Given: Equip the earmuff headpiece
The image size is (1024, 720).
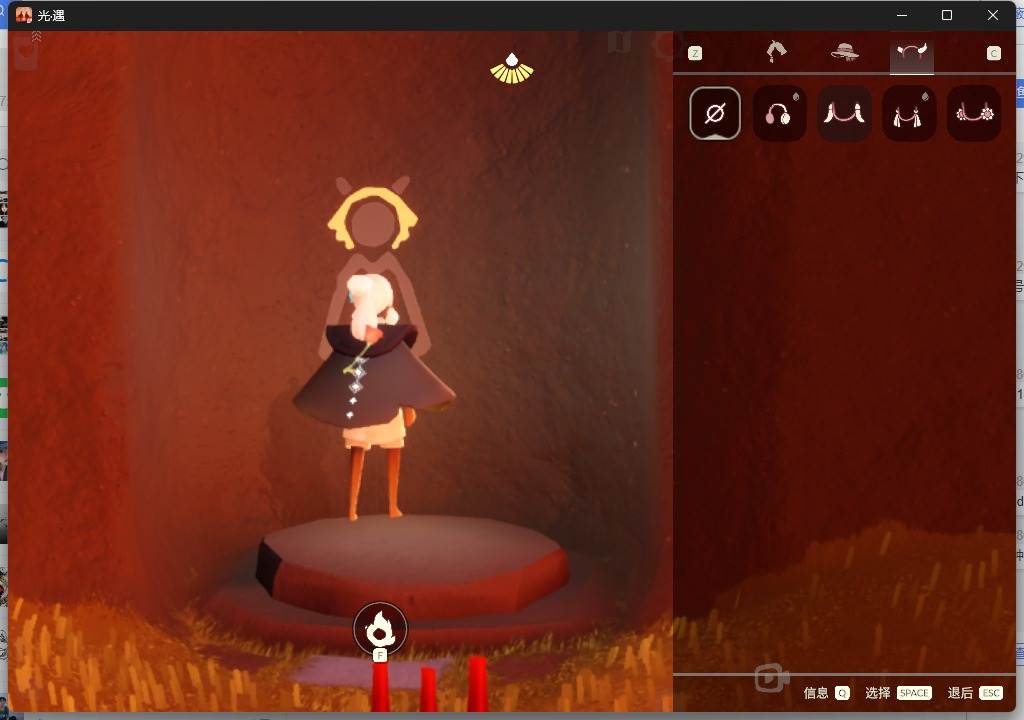Looking at the screenshot, I should 778,113.
